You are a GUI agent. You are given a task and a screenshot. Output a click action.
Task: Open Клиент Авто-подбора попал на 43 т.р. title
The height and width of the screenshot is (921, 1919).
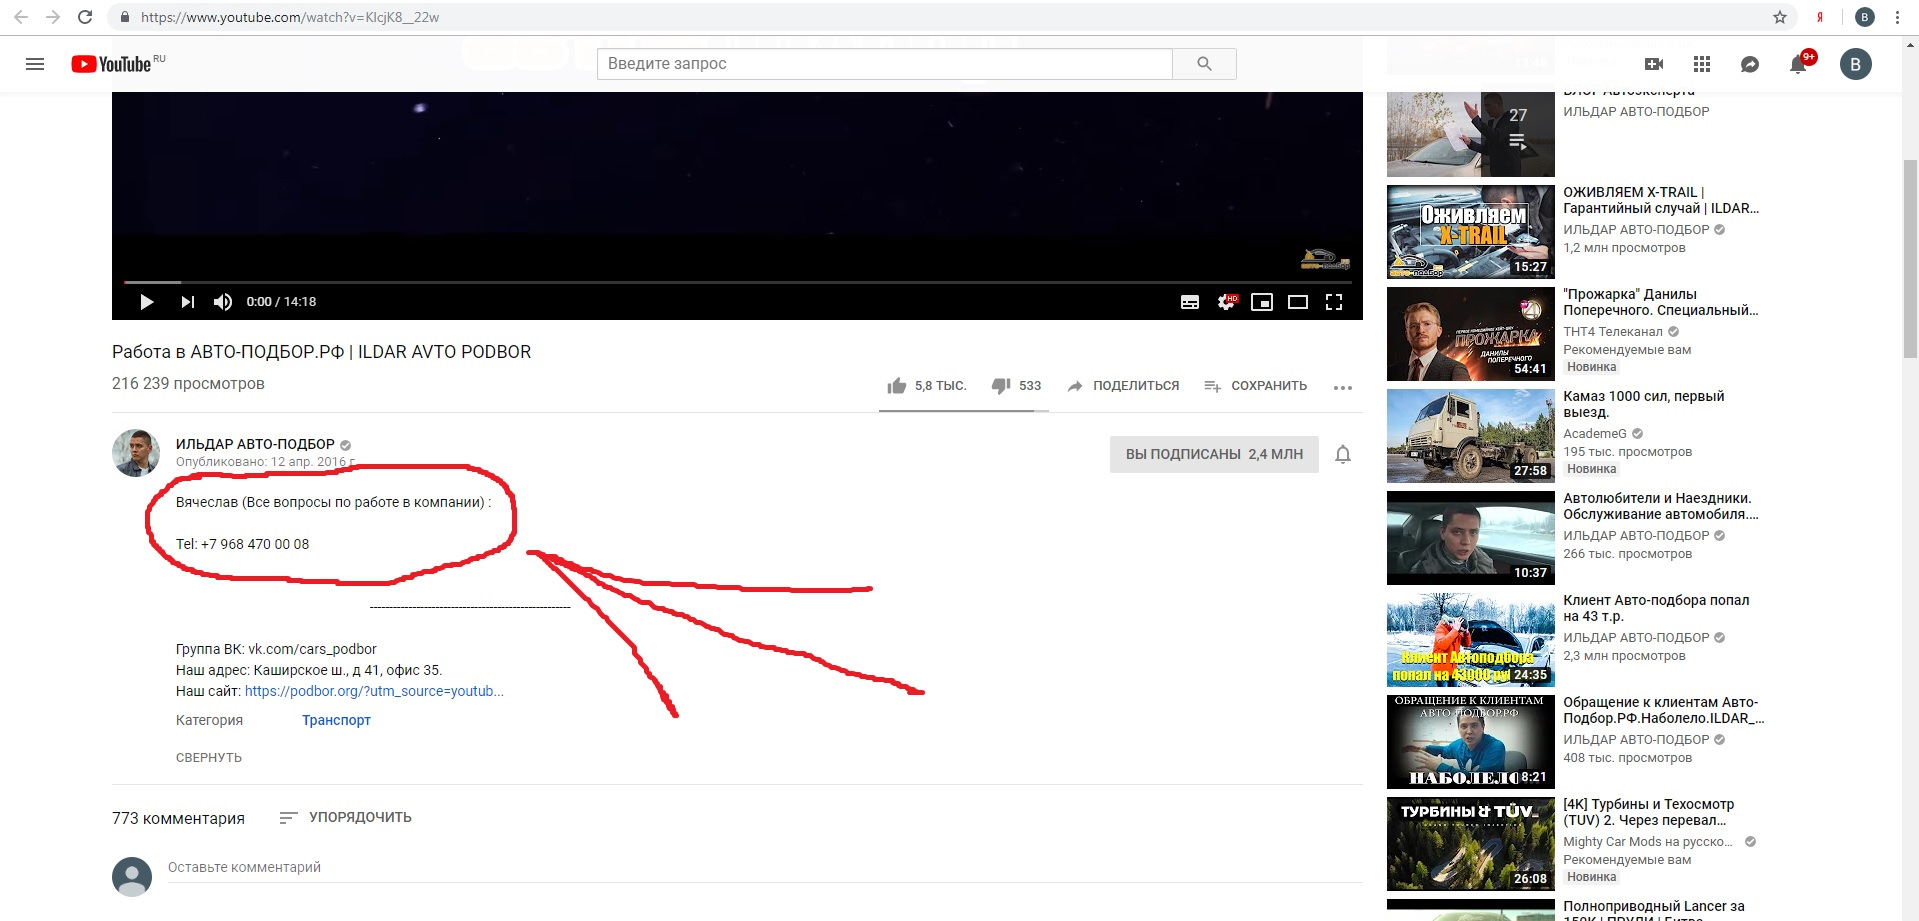point(1656,608)
